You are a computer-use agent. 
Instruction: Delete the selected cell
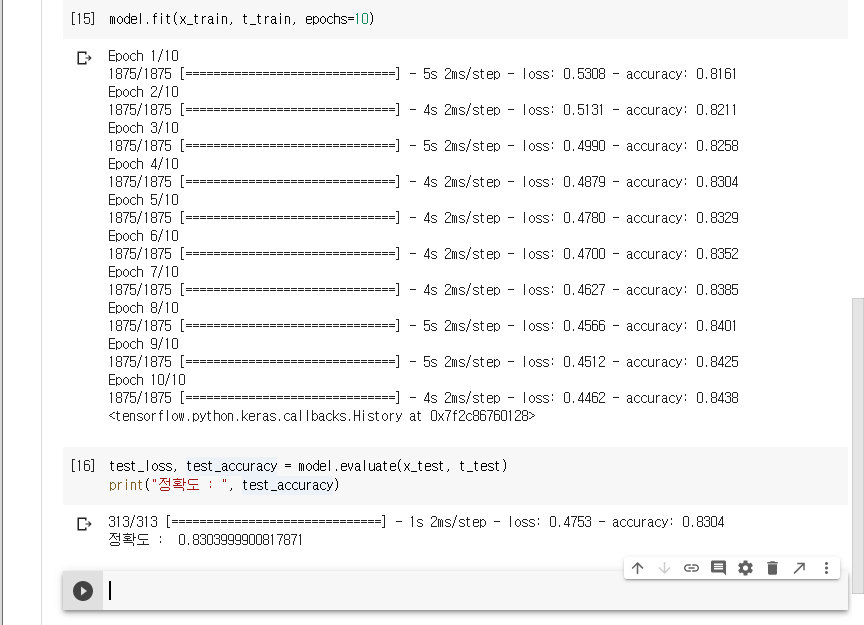[x=772, y=568]
